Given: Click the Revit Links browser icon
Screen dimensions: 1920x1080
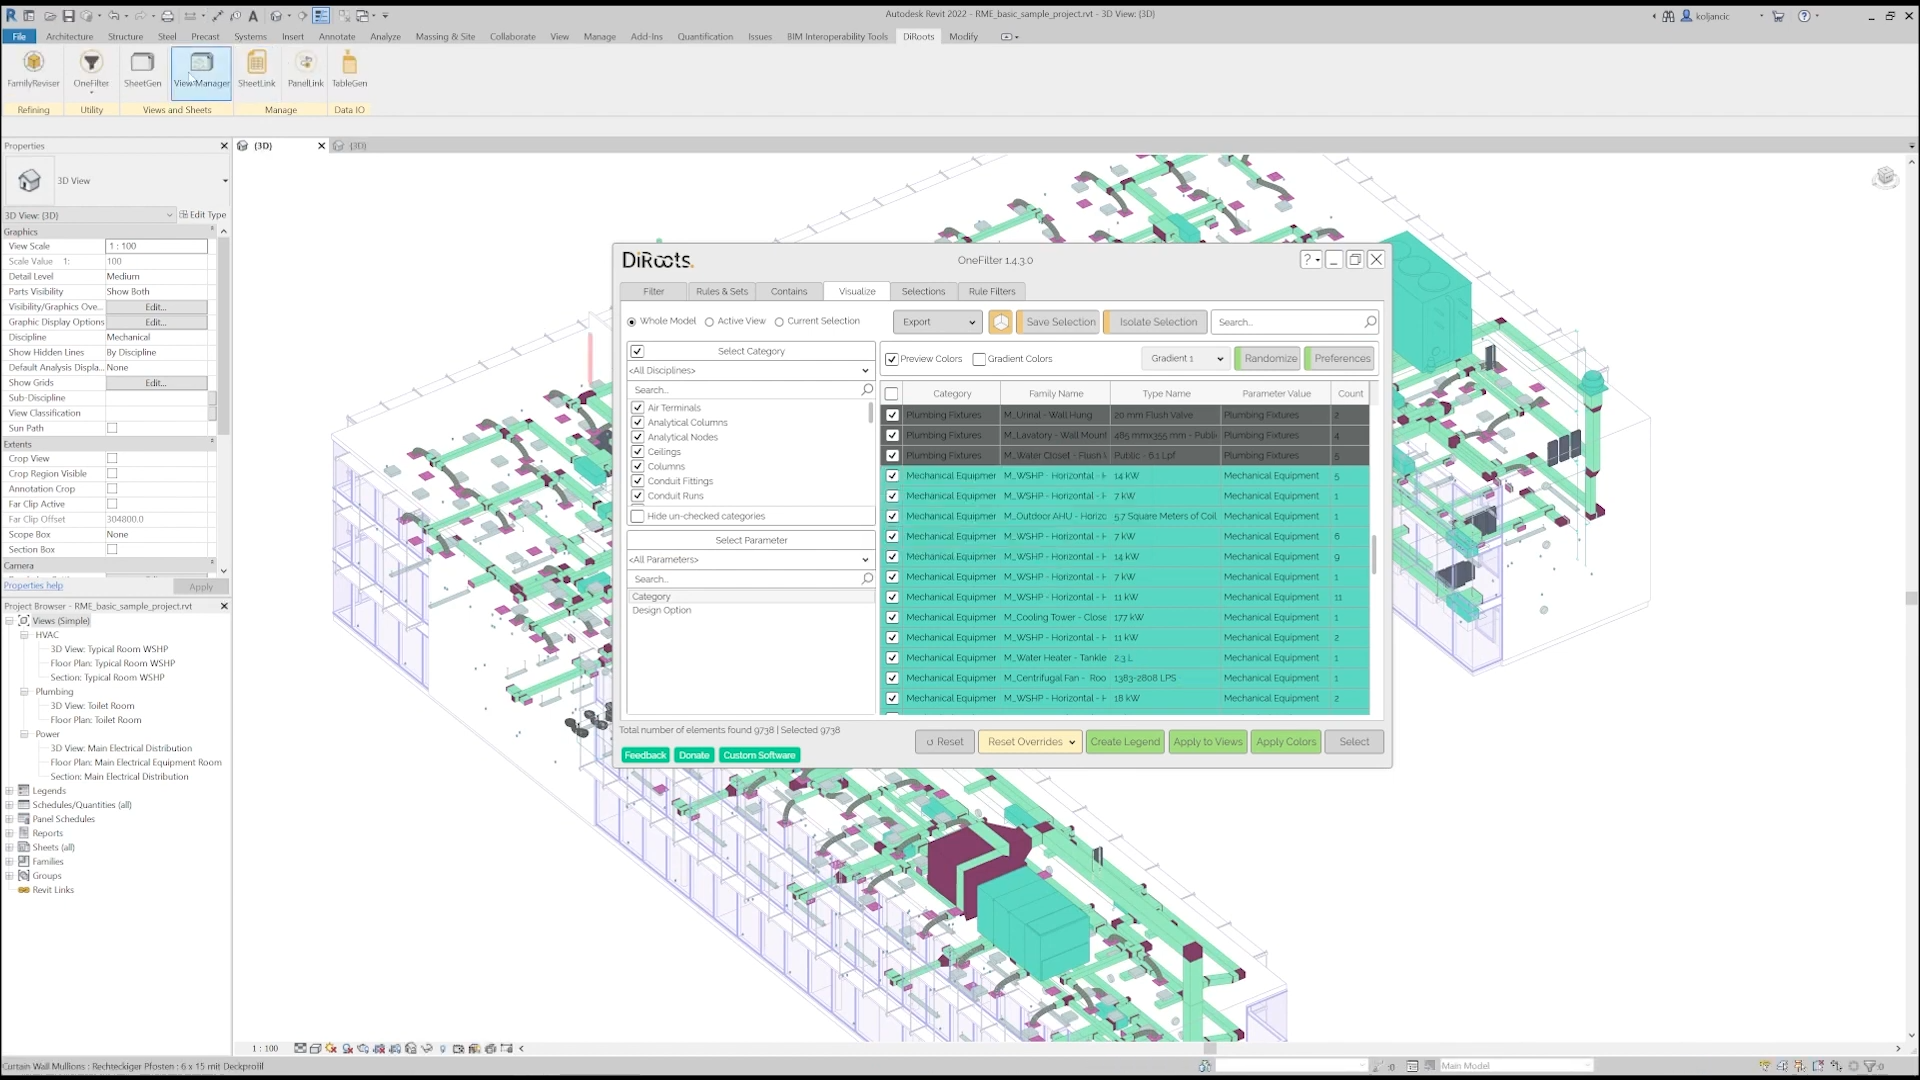Looking at the screenshot, I should [24, 890].
